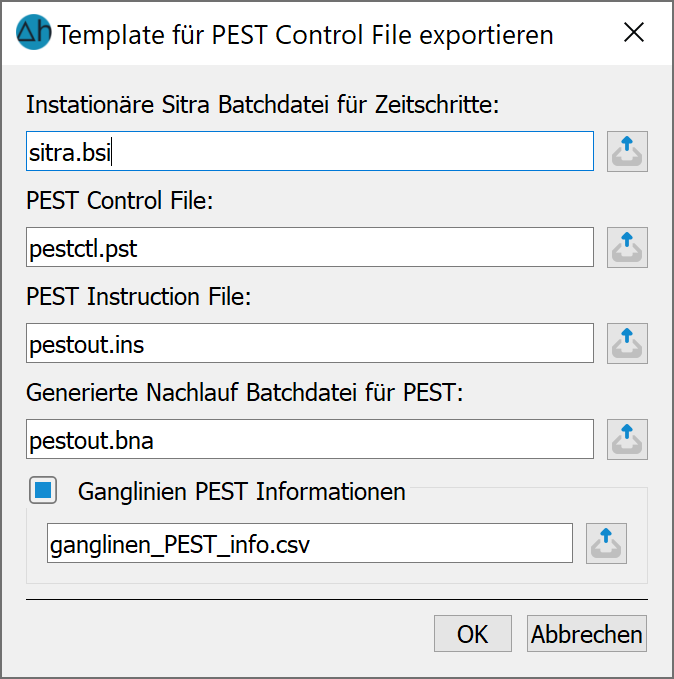The image size is (674, 679).
Task: Click the PEST Control File label
Action: tap(120, 200)
